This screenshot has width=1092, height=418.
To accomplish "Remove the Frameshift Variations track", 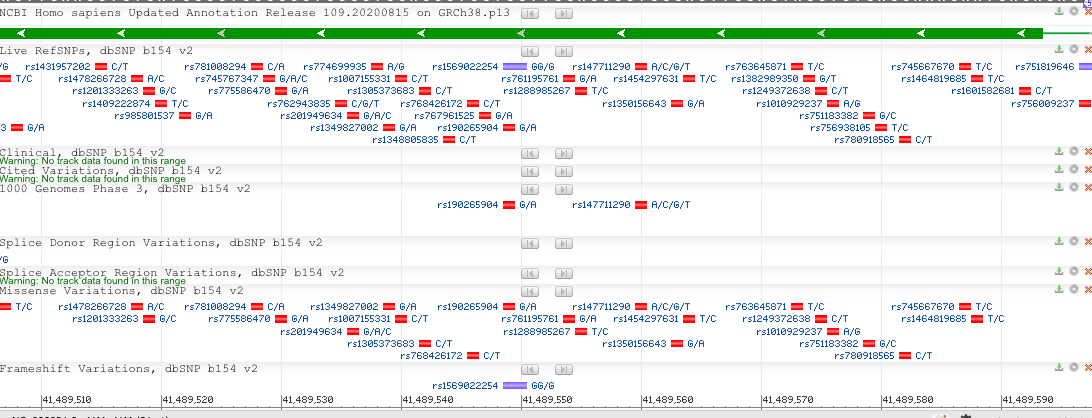I will coord(1088,368).
